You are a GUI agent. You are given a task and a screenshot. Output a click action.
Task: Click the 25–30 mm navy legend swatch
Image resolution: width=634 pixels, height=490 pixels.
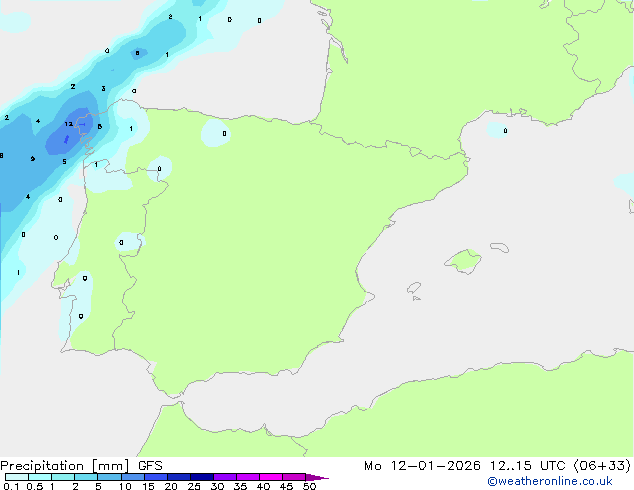click(x=202, y=477)
